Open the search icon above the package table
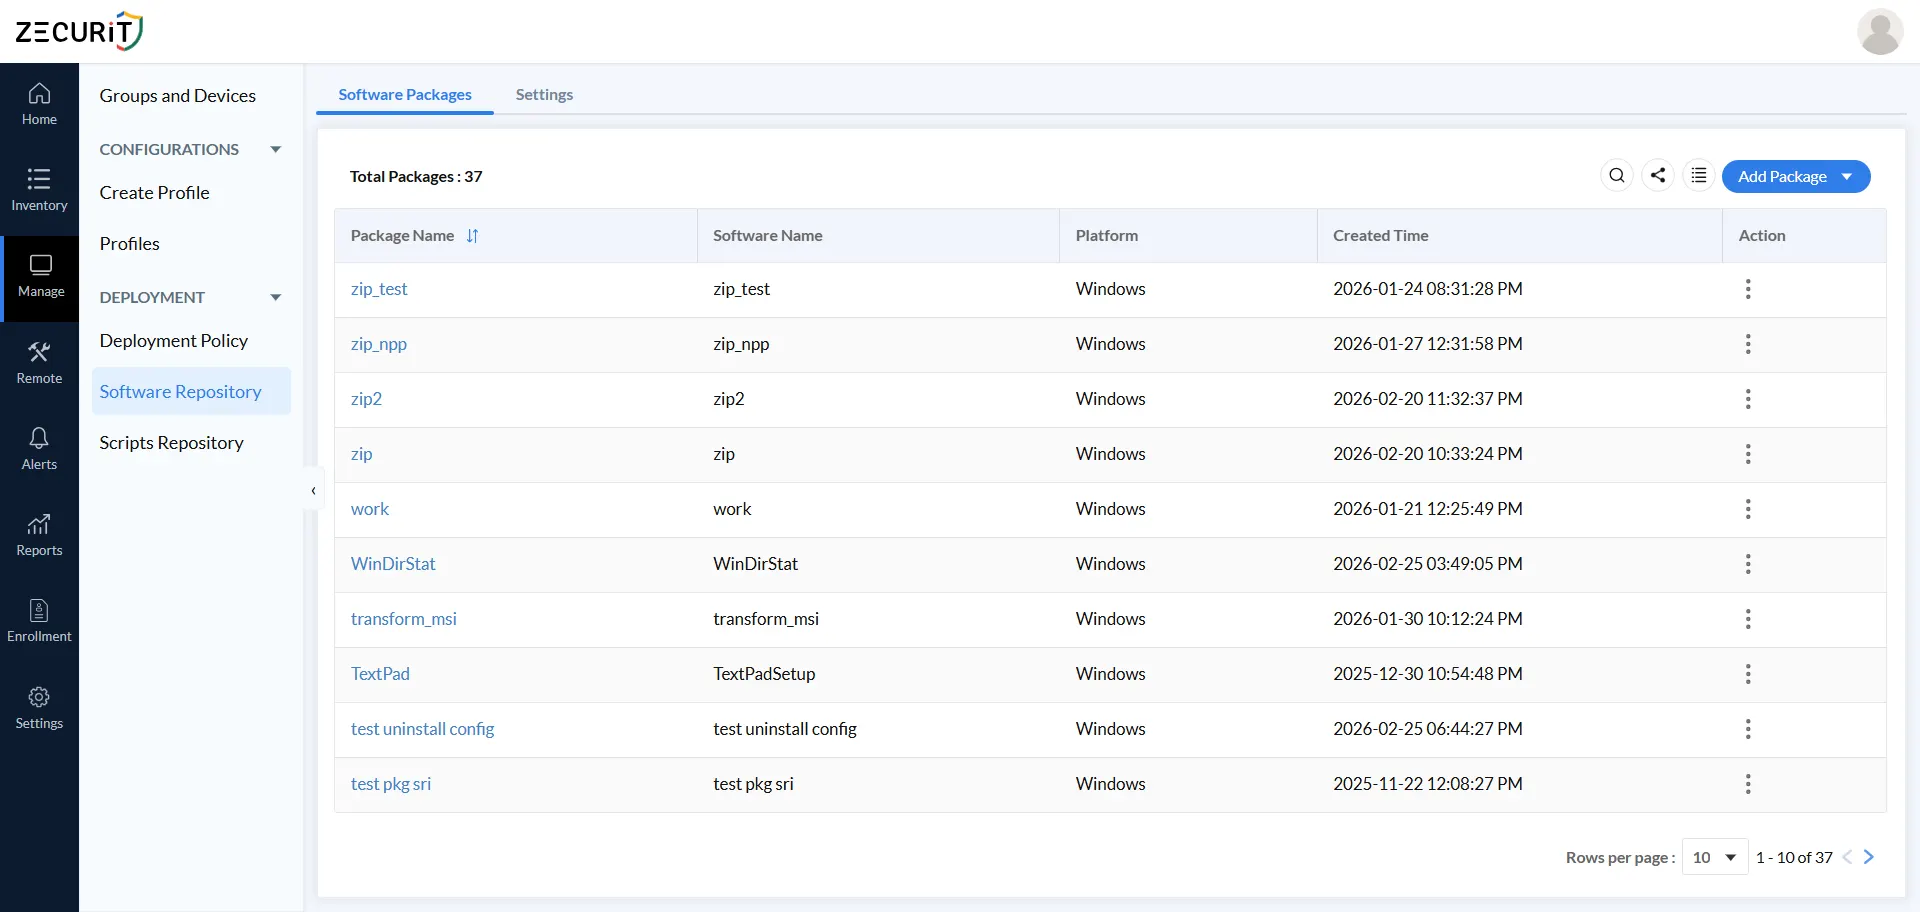 point(1618,175)
